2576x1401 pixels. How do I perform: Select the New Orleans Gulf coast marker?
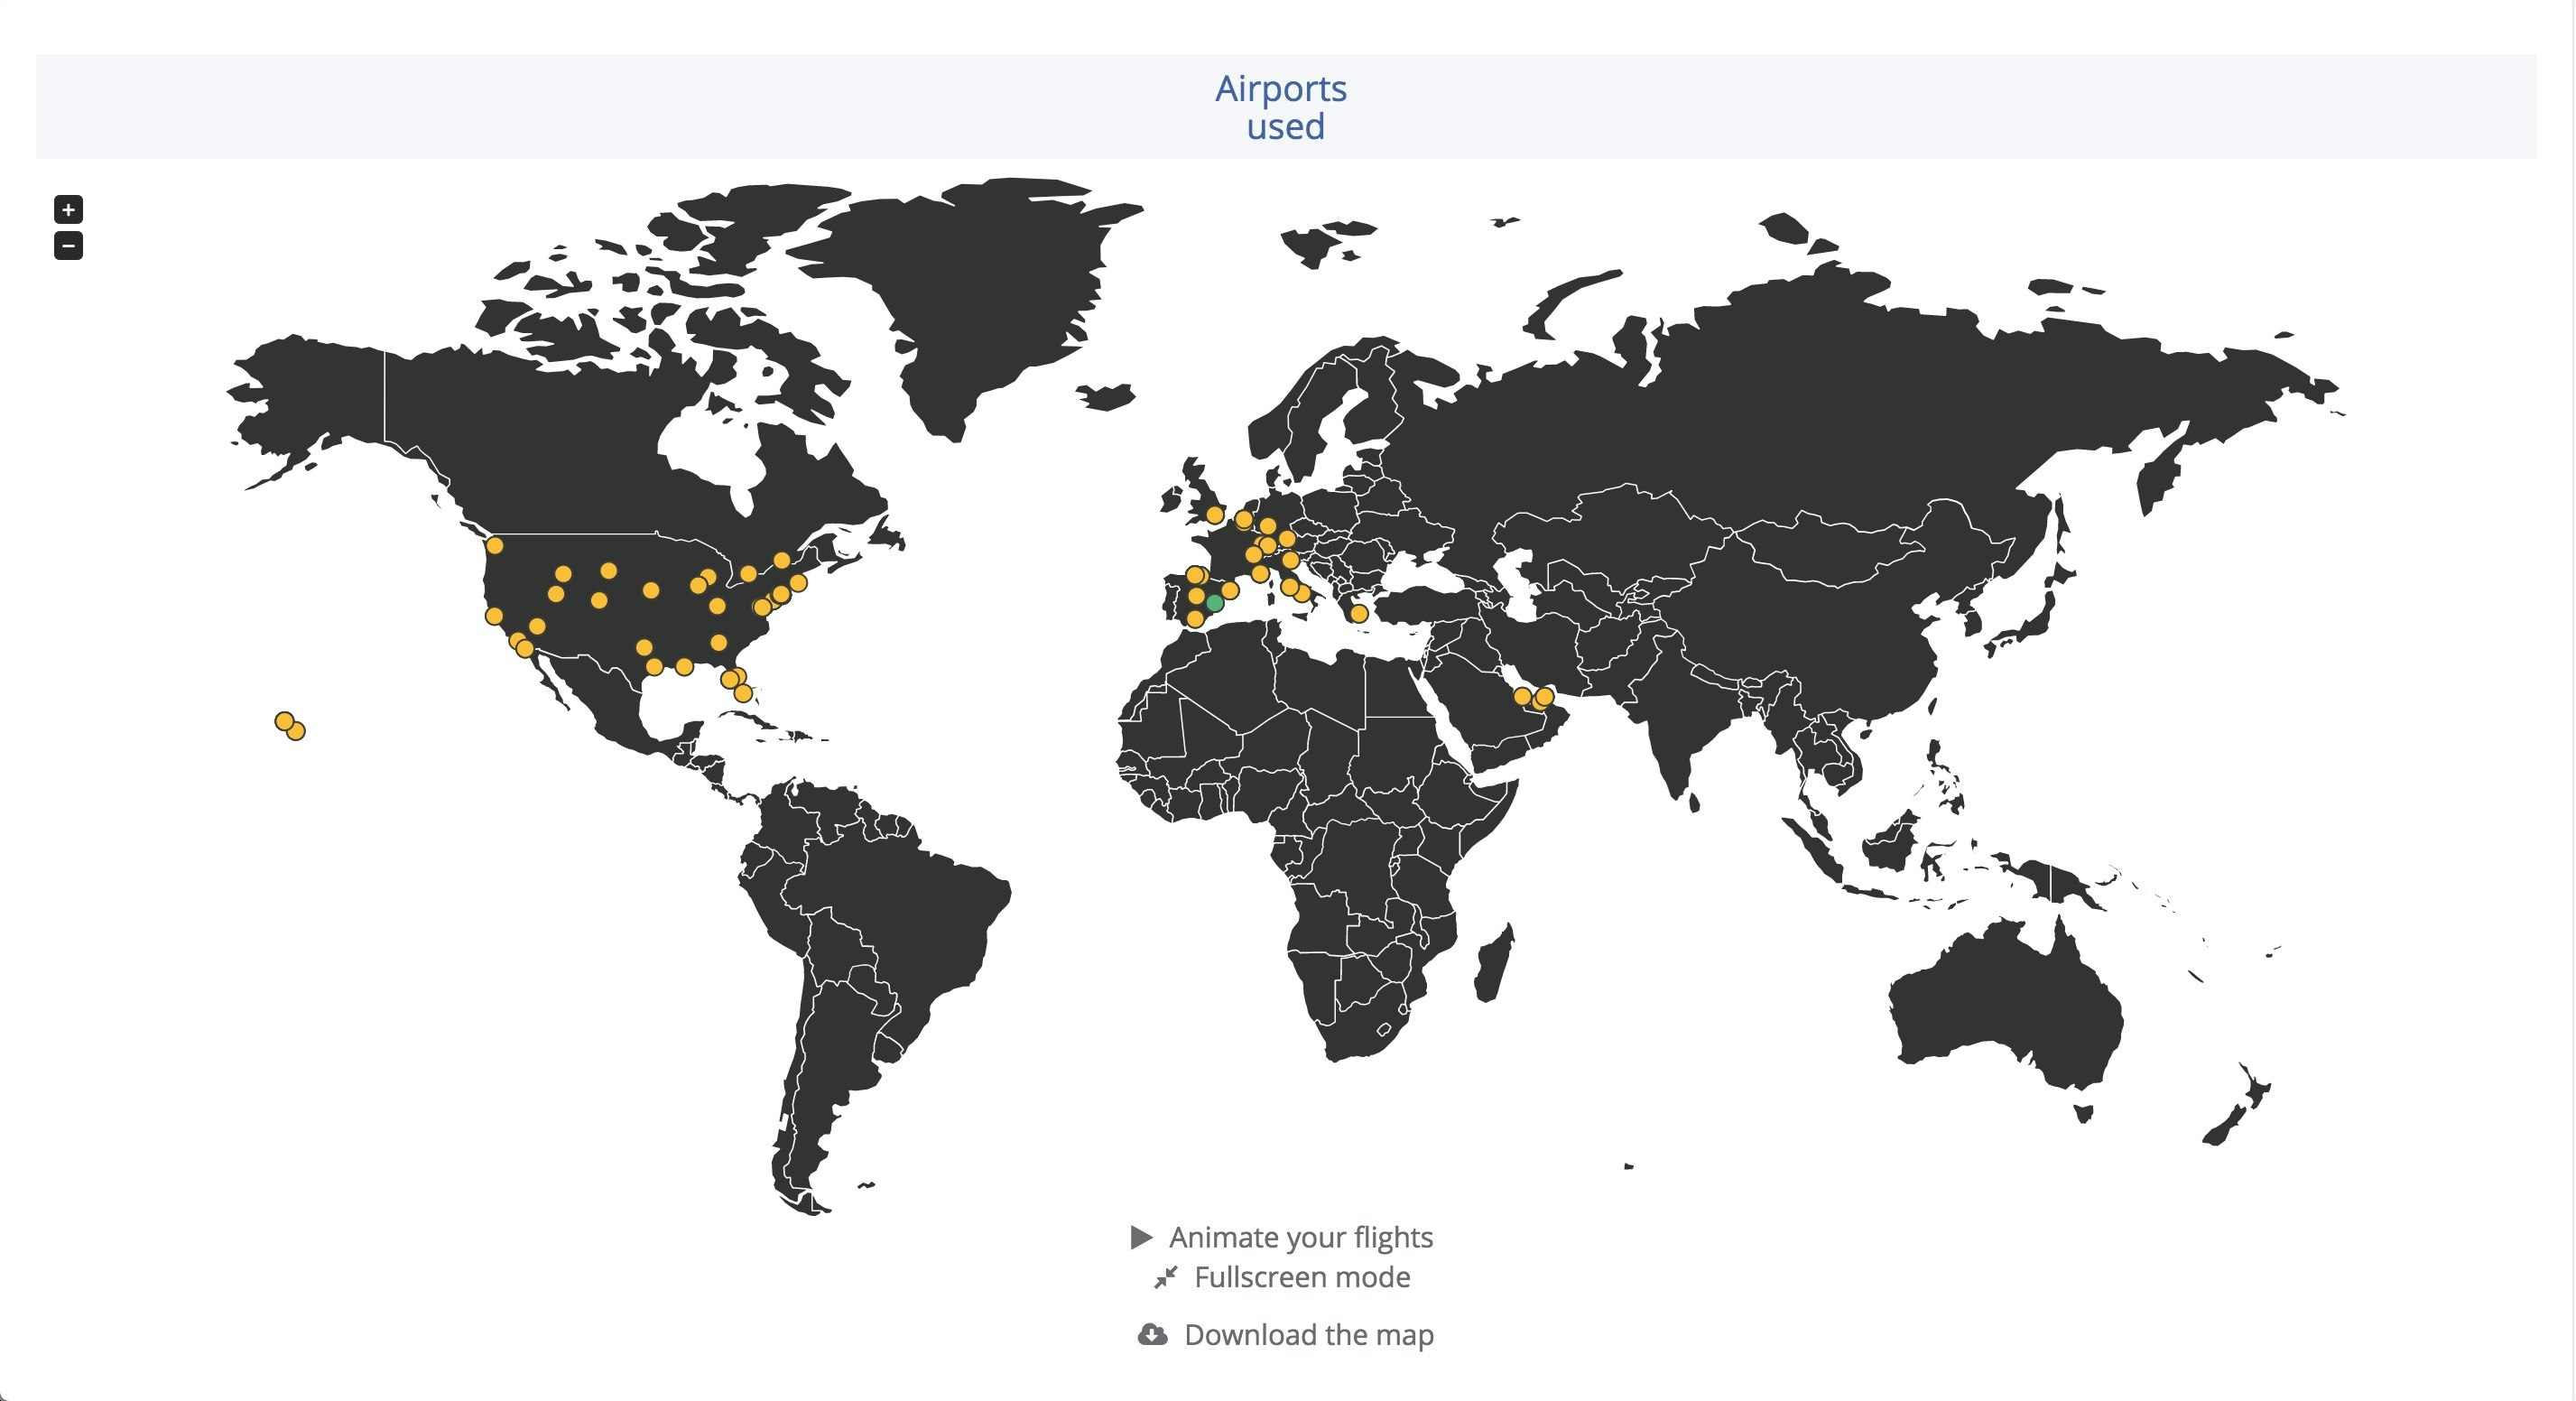coord(684,666)
